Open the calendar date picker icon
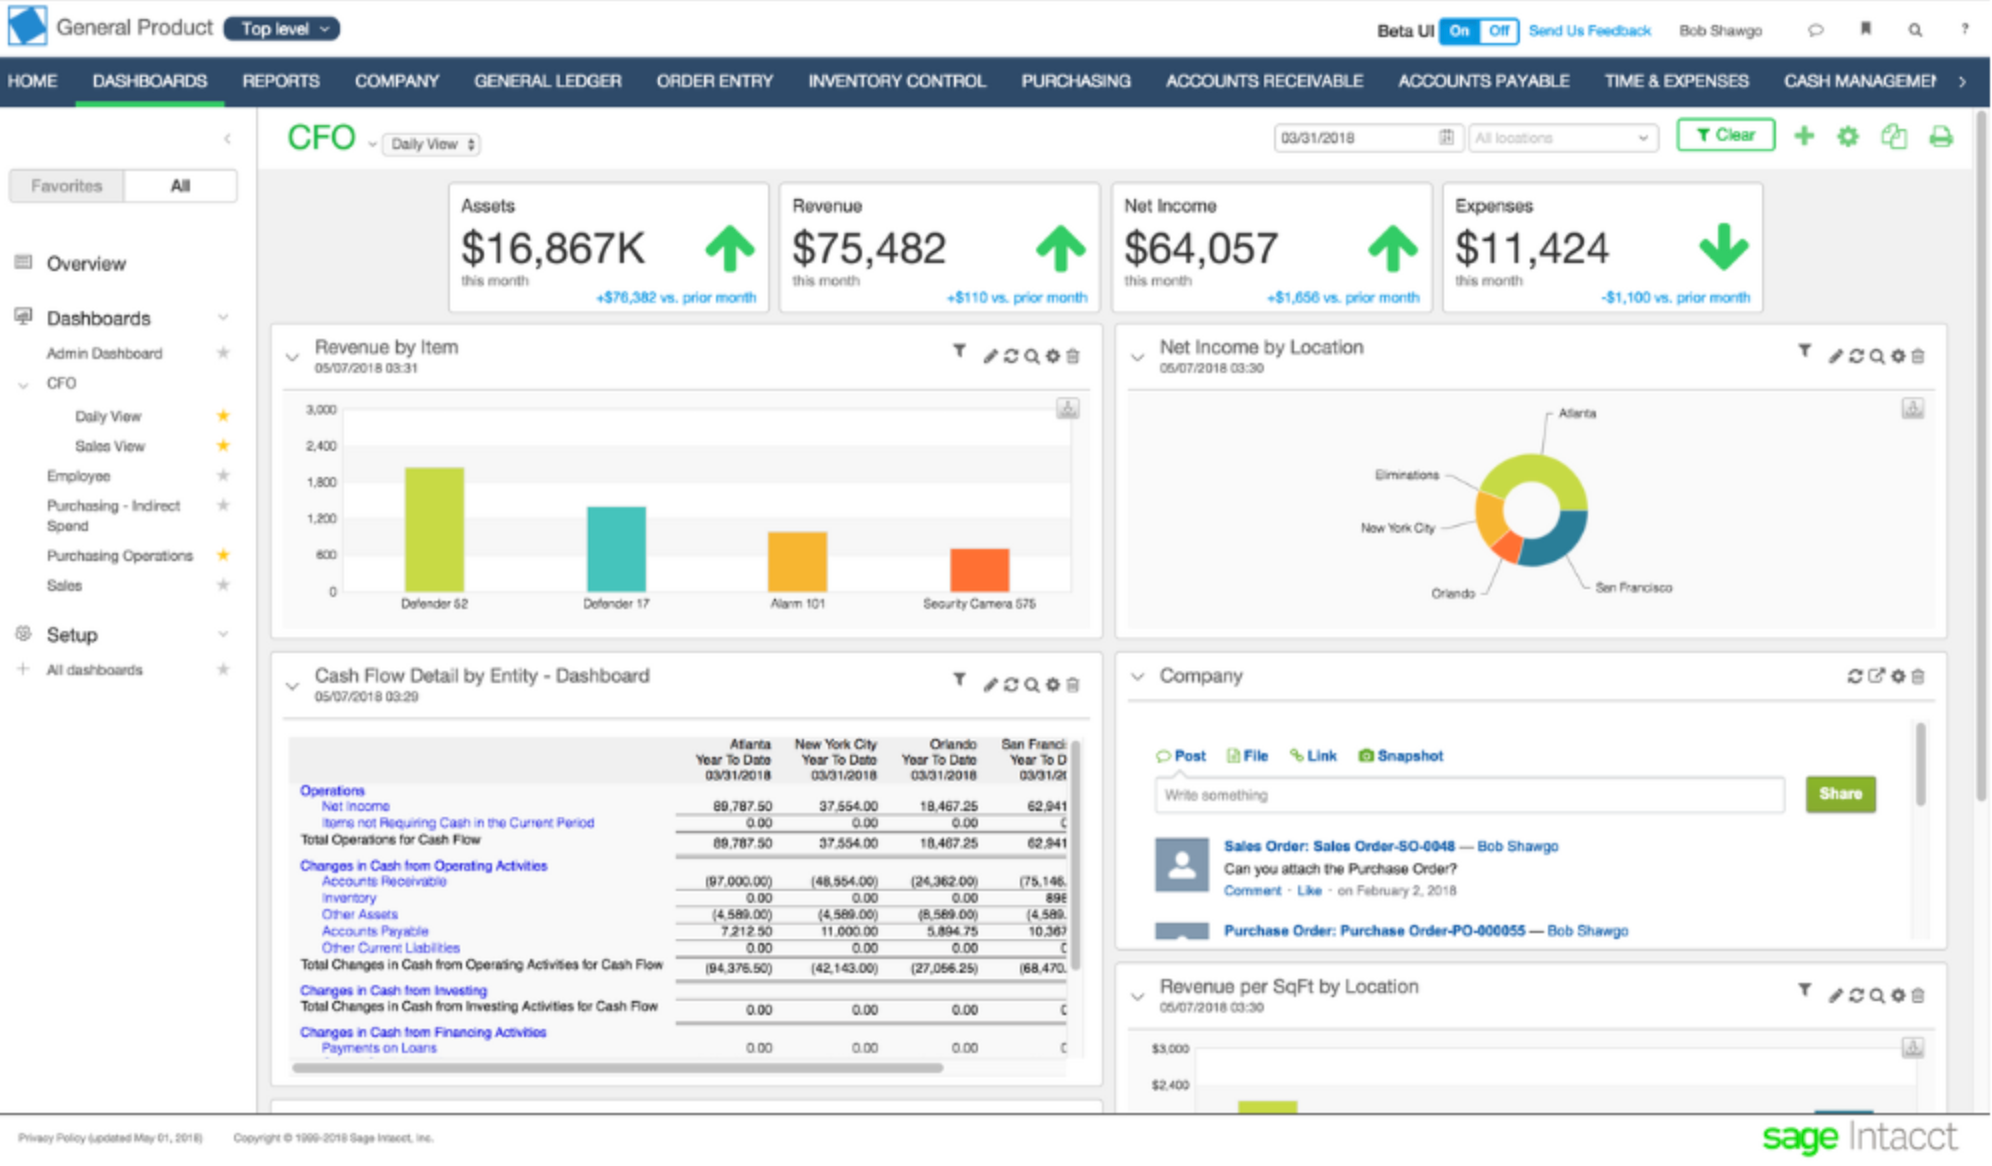This screenshot has width=1992, height=1166. pos(1446,137)
